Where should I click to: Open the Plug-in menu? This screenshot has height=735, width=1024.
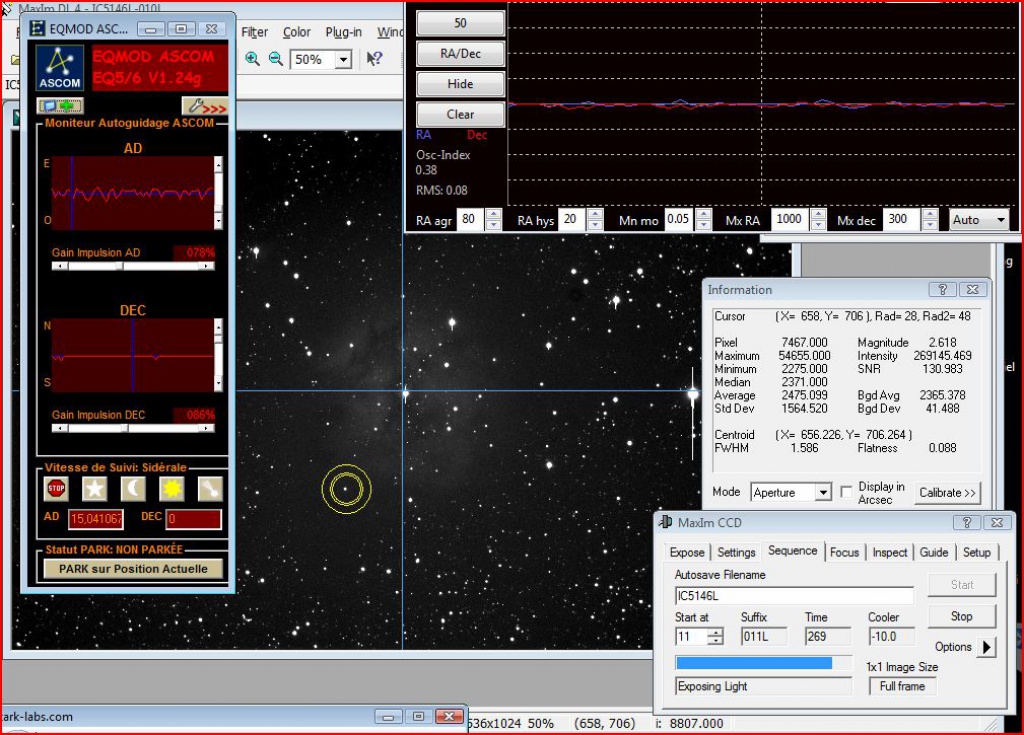(x=343, y=32)
